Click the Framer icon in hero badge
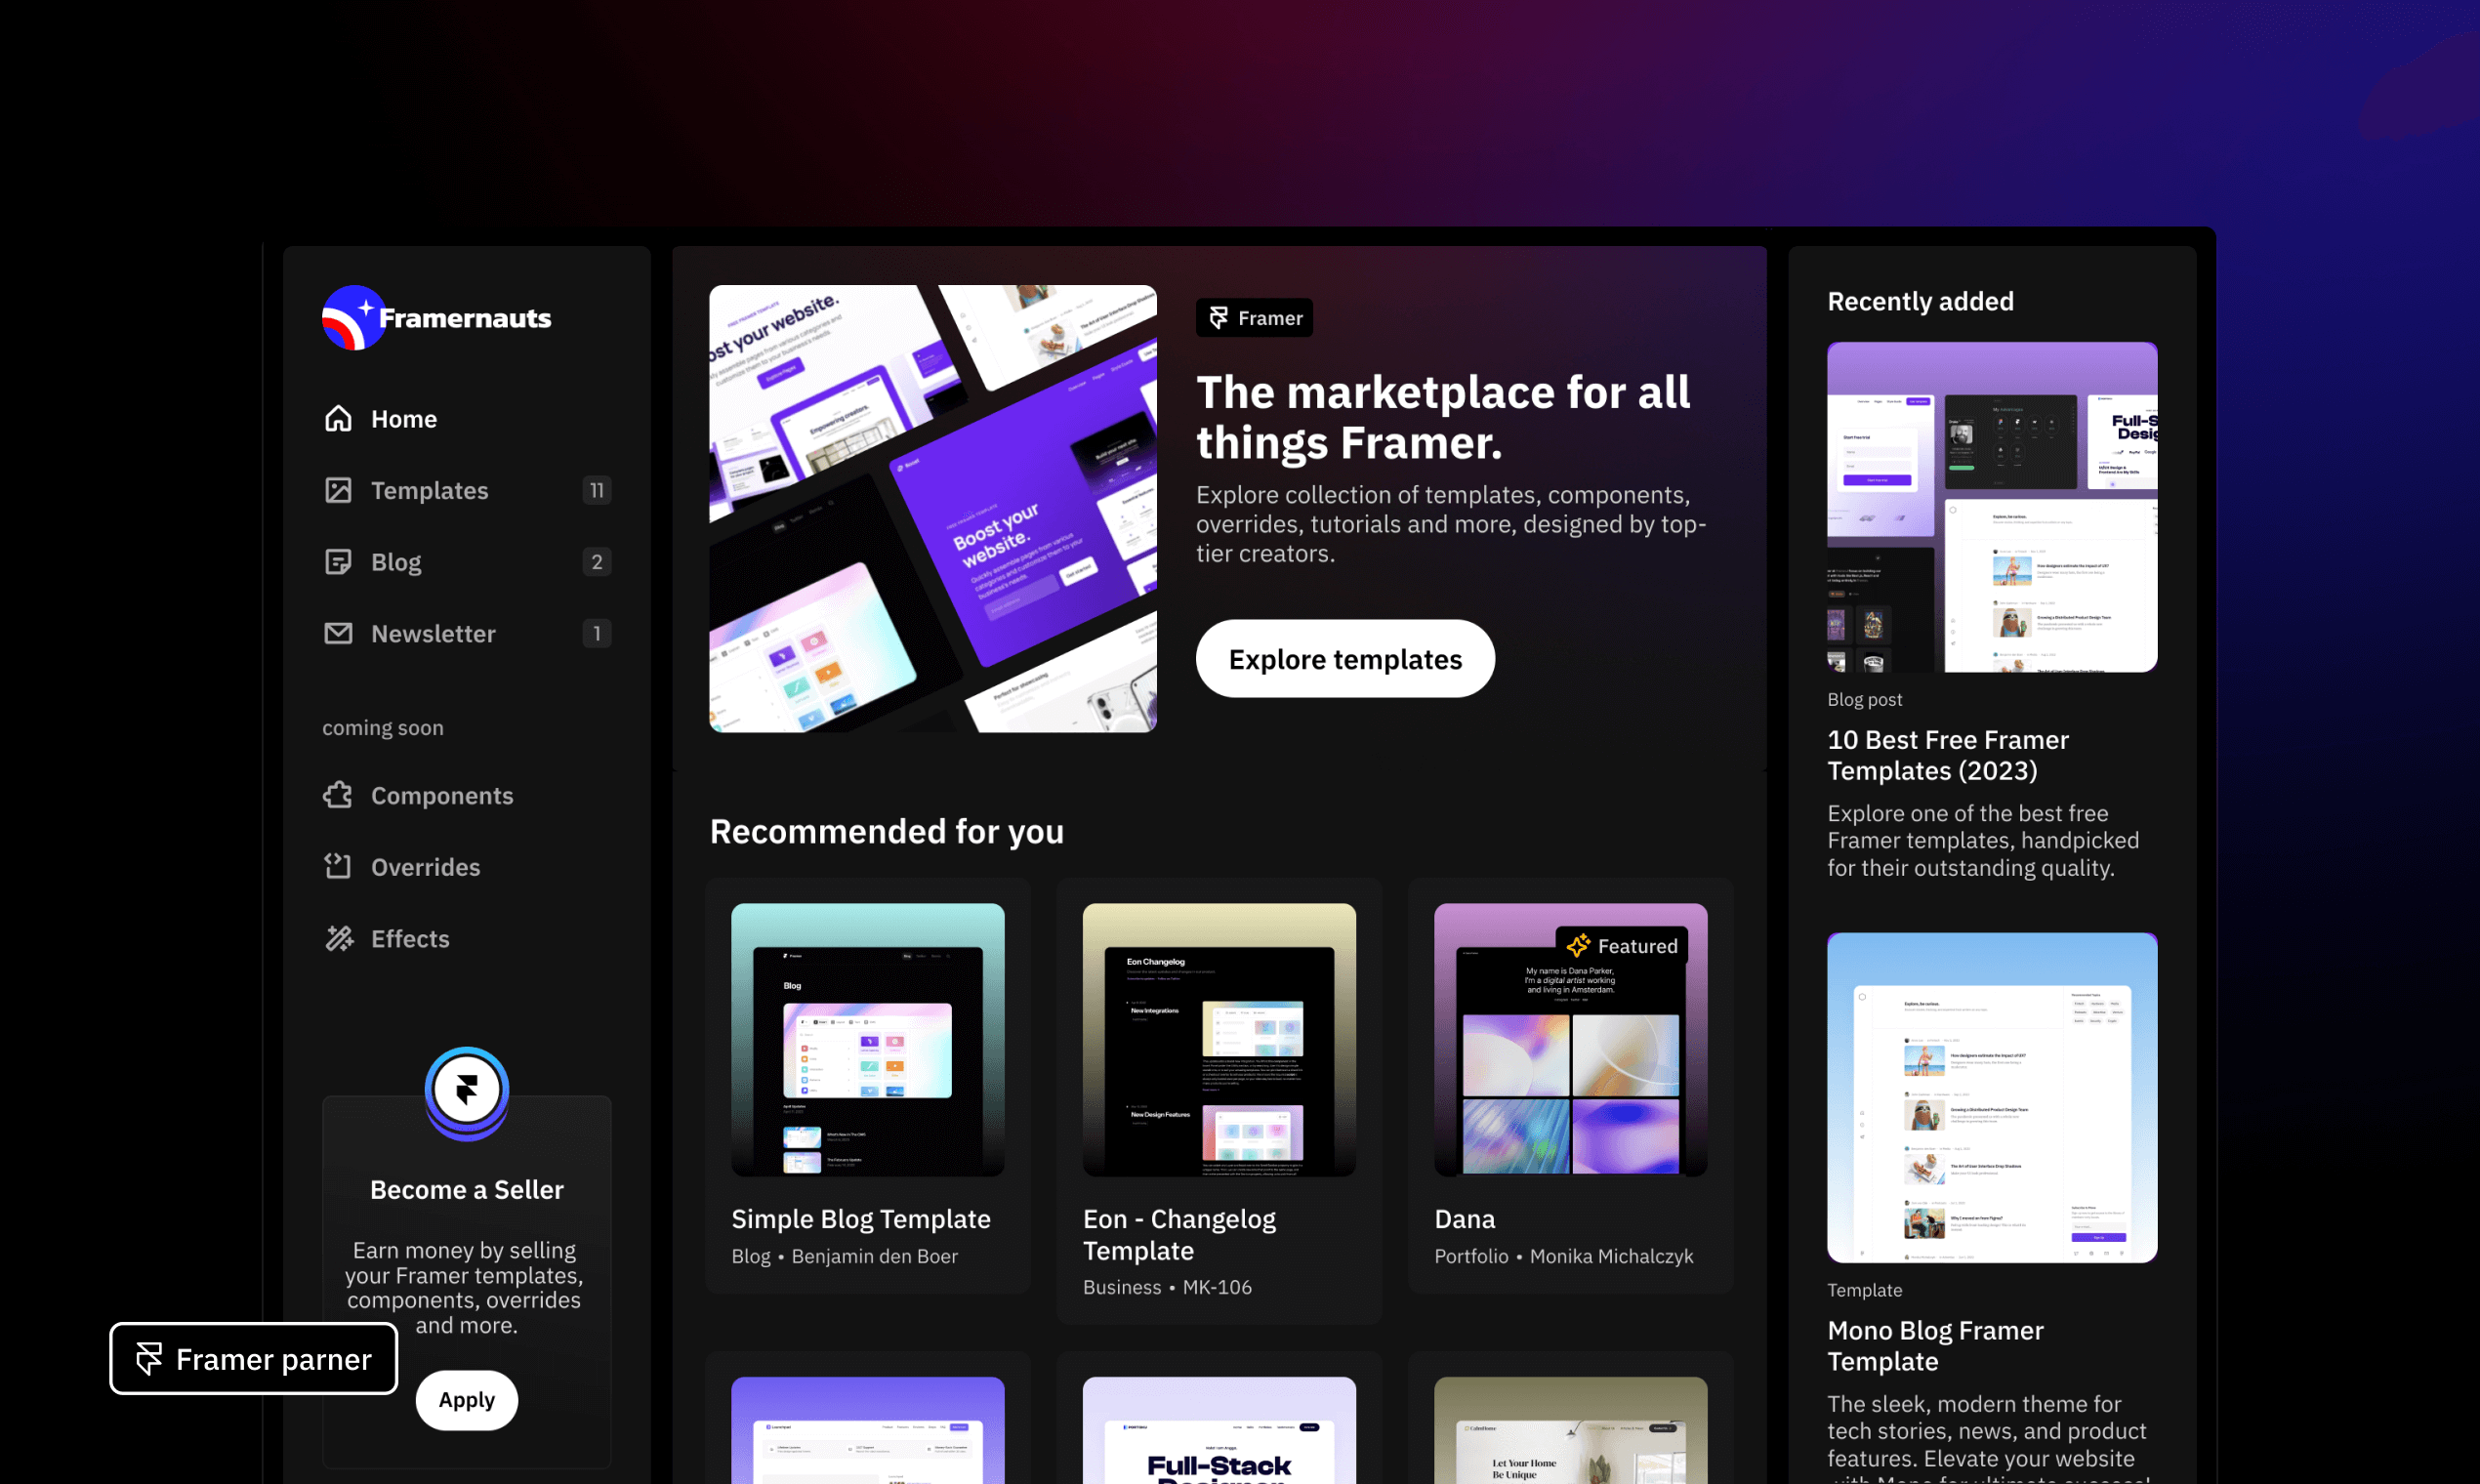The width and height of the screenshot is (2480, 1484). 1218,318
